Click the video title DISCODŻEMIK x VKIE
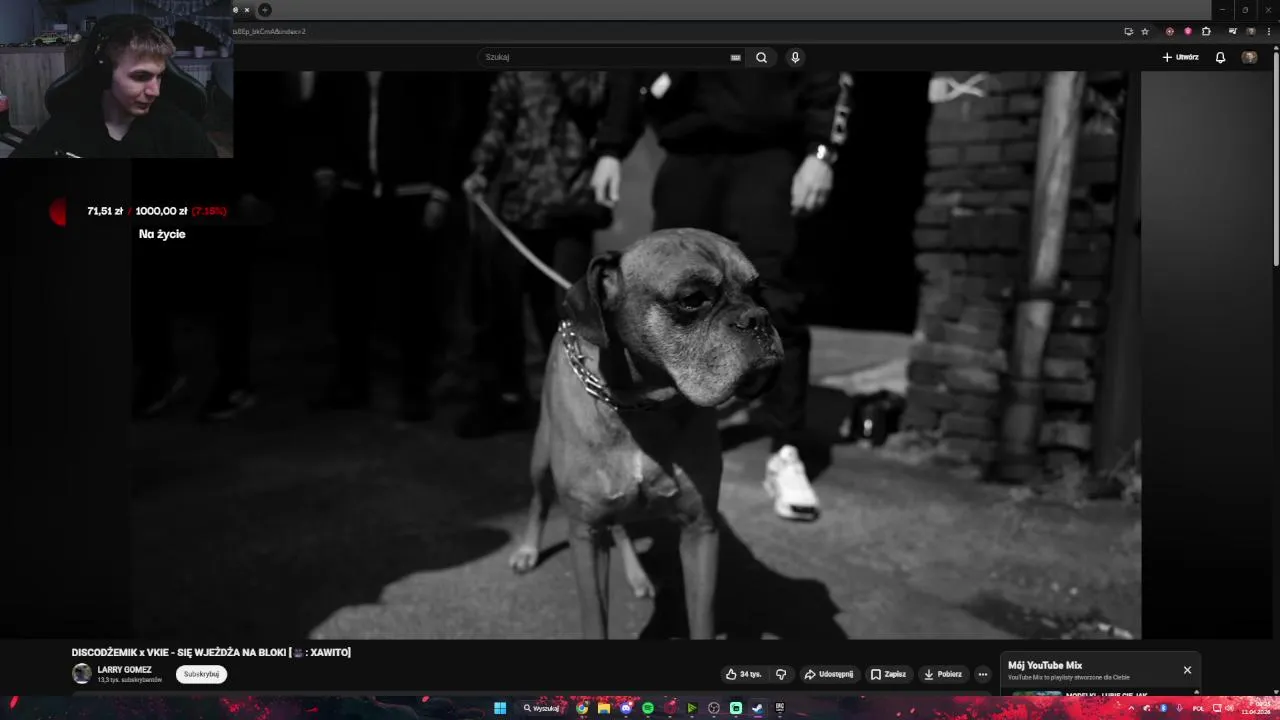Viewport: 1280px width, 720px height. pos(211,653)
